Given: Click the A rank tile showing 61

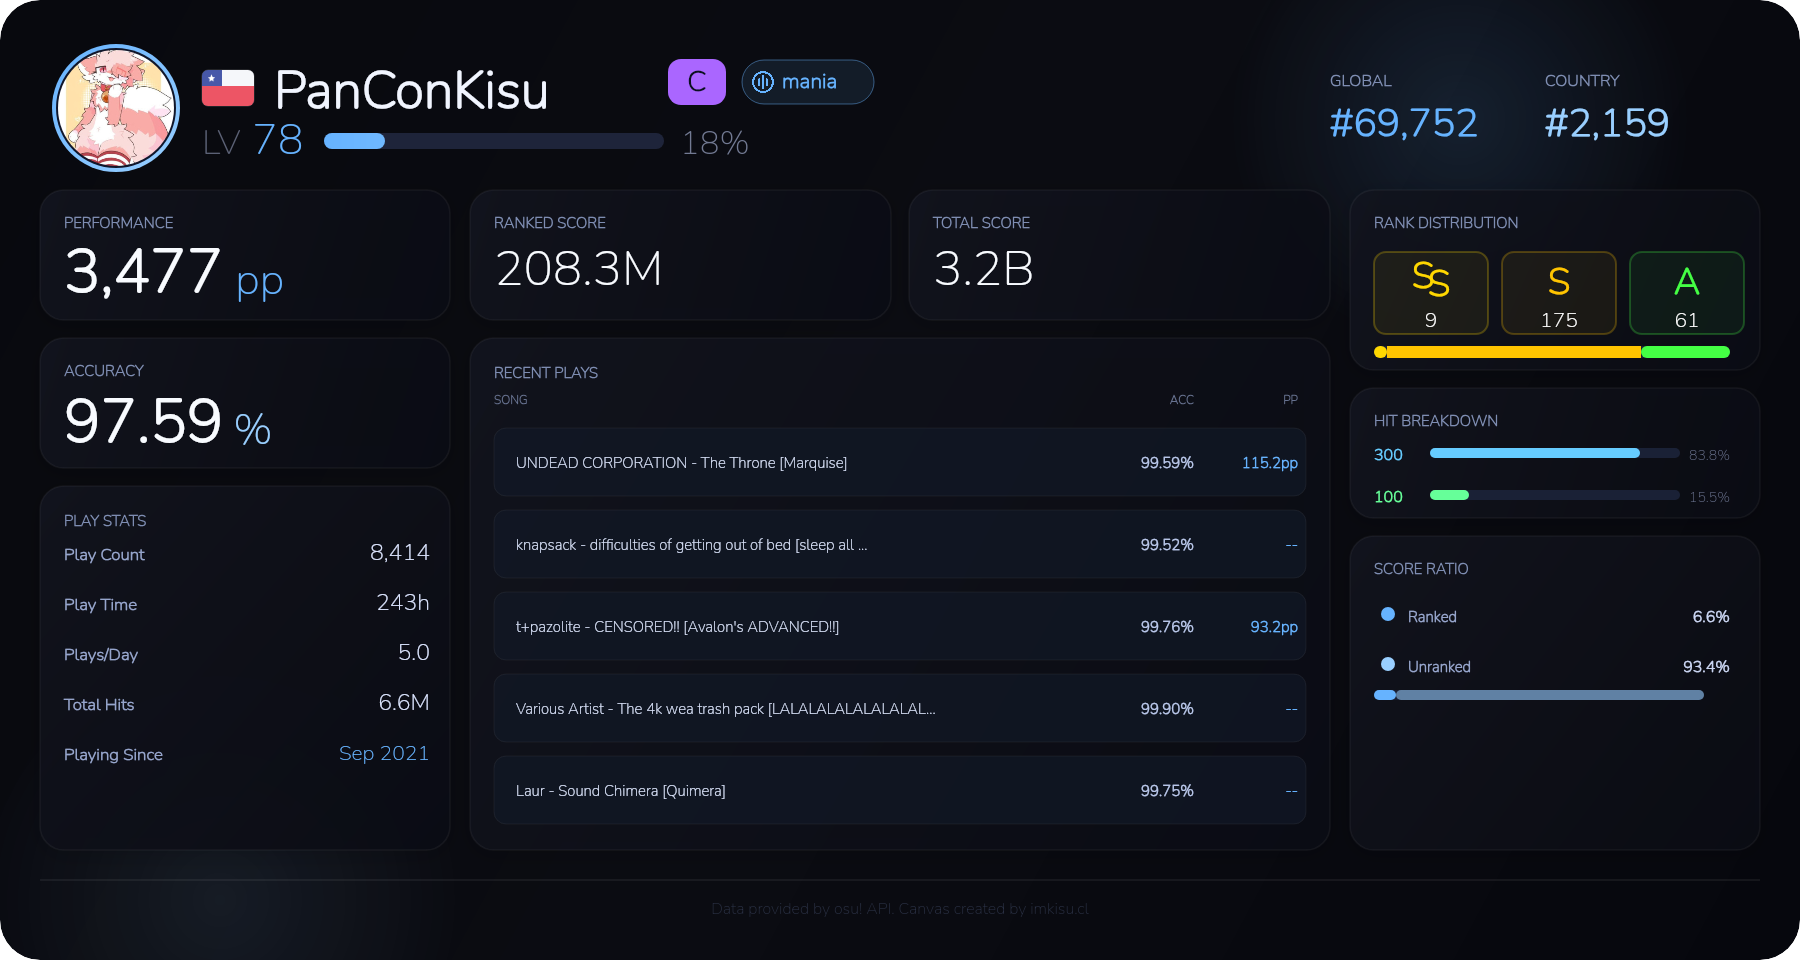Looking at the screenshot, I should coord(1686,293).
